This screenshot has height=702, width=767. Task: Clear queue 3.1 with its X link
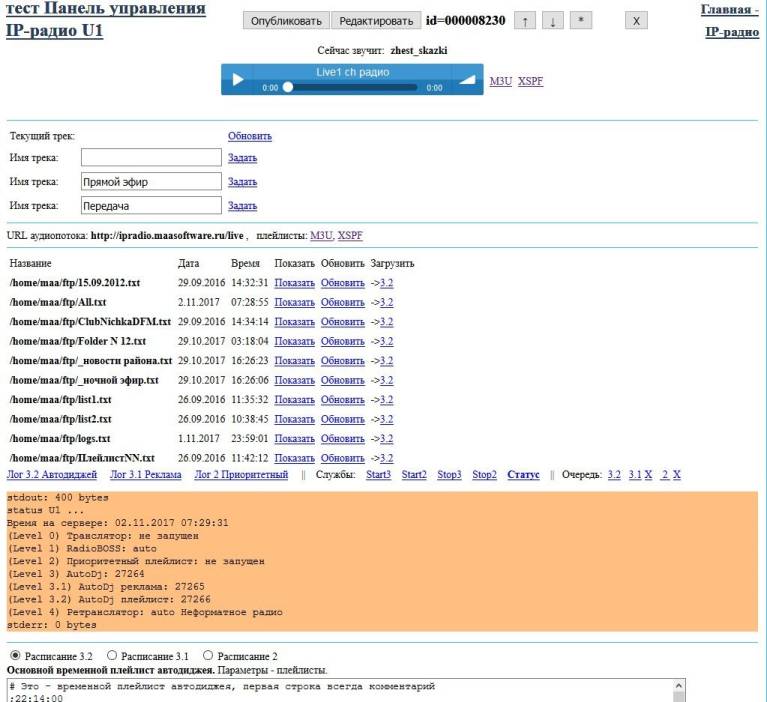click(648, 475)
